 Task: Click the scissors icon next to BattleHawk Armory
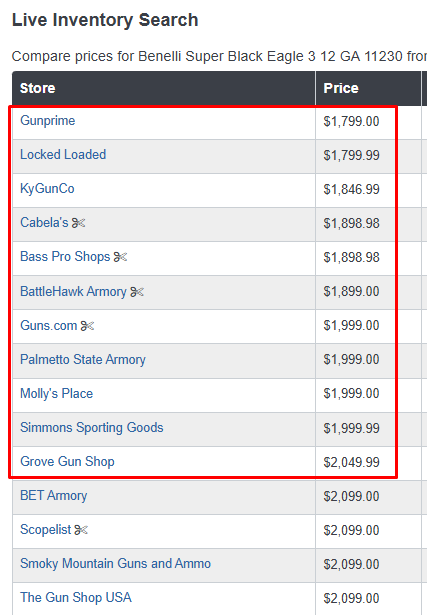coord(137,292)
